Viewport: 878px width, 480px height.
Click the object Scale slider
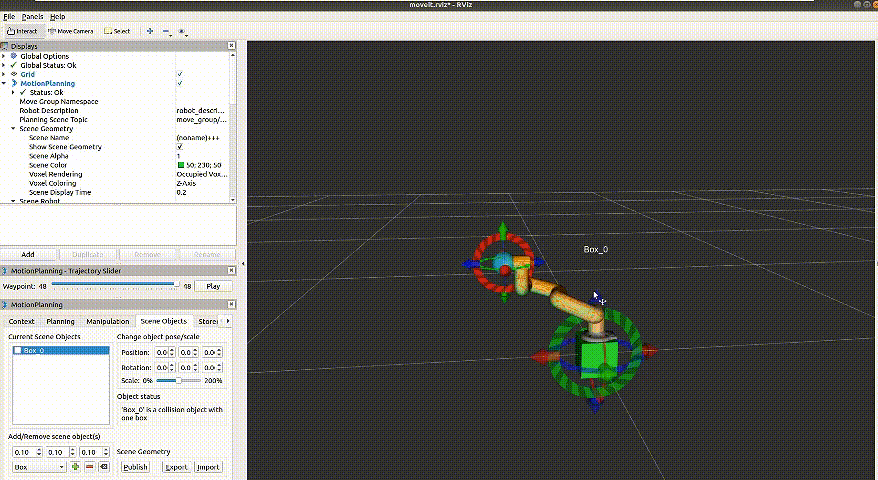pyautogui.click(x=178, y=380)
